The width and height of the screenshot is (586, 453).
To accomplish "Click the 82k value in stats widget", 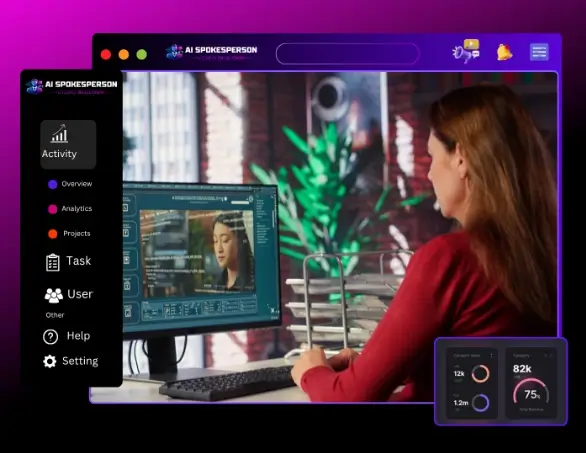I will point(522,369).
